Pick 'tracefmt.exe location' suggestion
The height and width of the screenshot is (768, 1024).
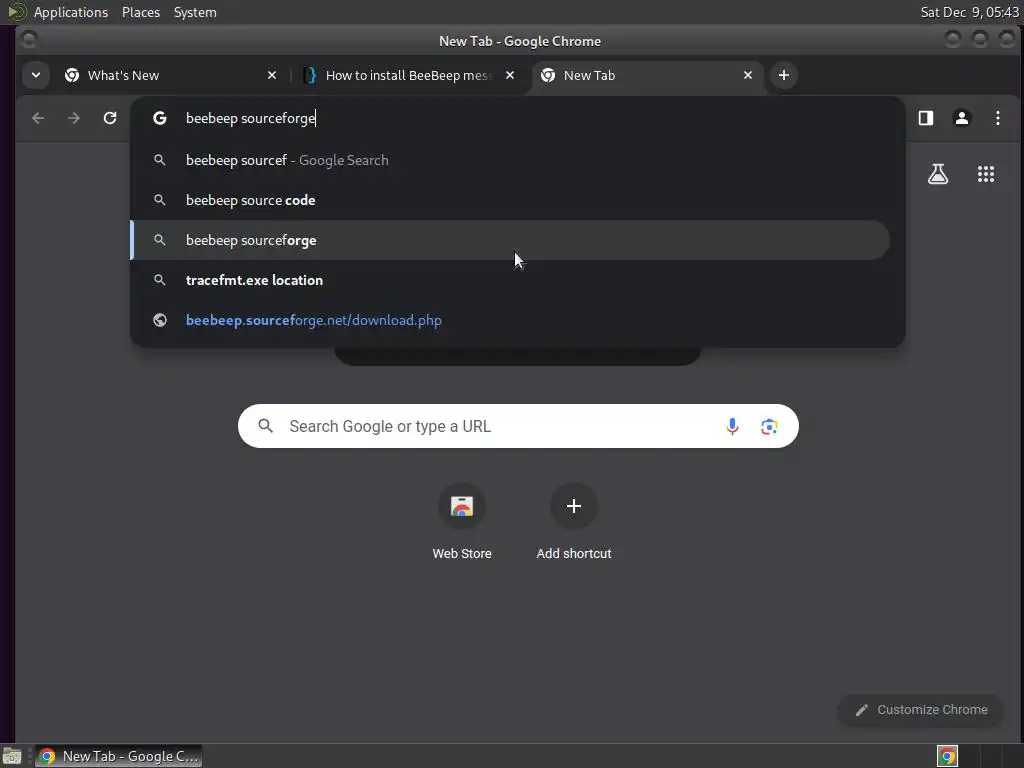[510, 280]
